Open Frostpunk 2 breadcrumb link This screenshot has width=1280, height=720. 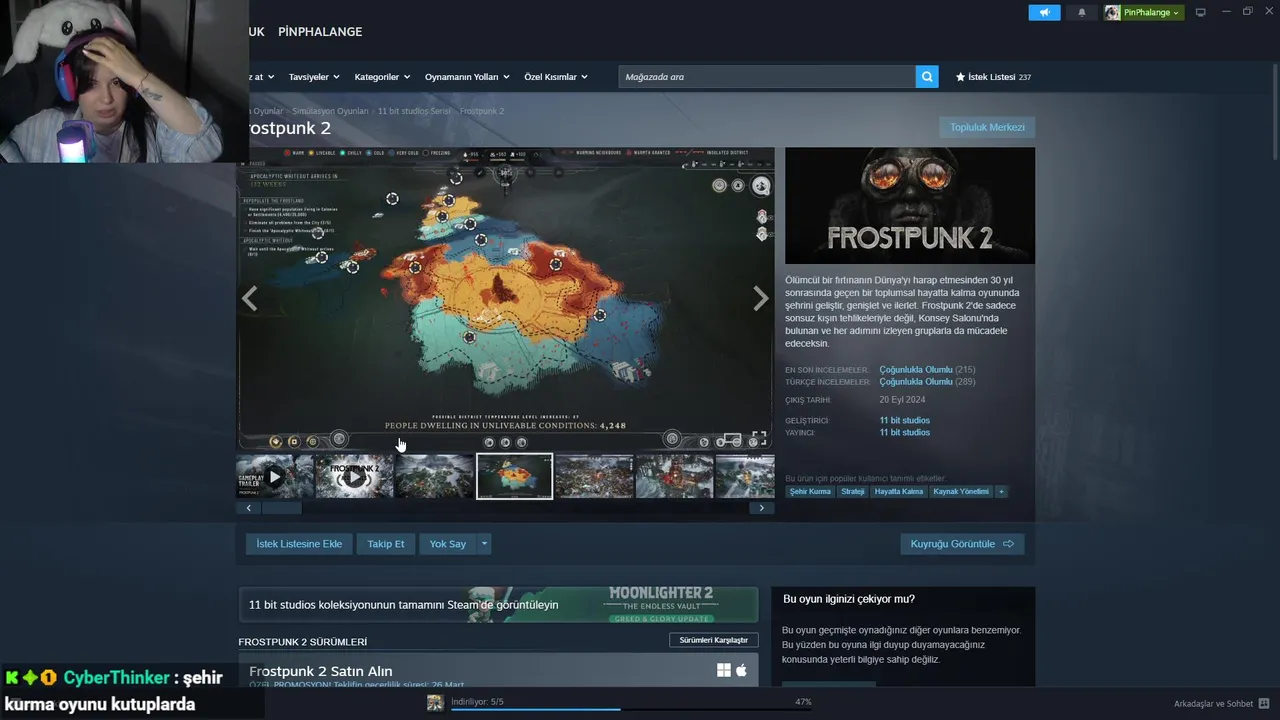point(482,111)
